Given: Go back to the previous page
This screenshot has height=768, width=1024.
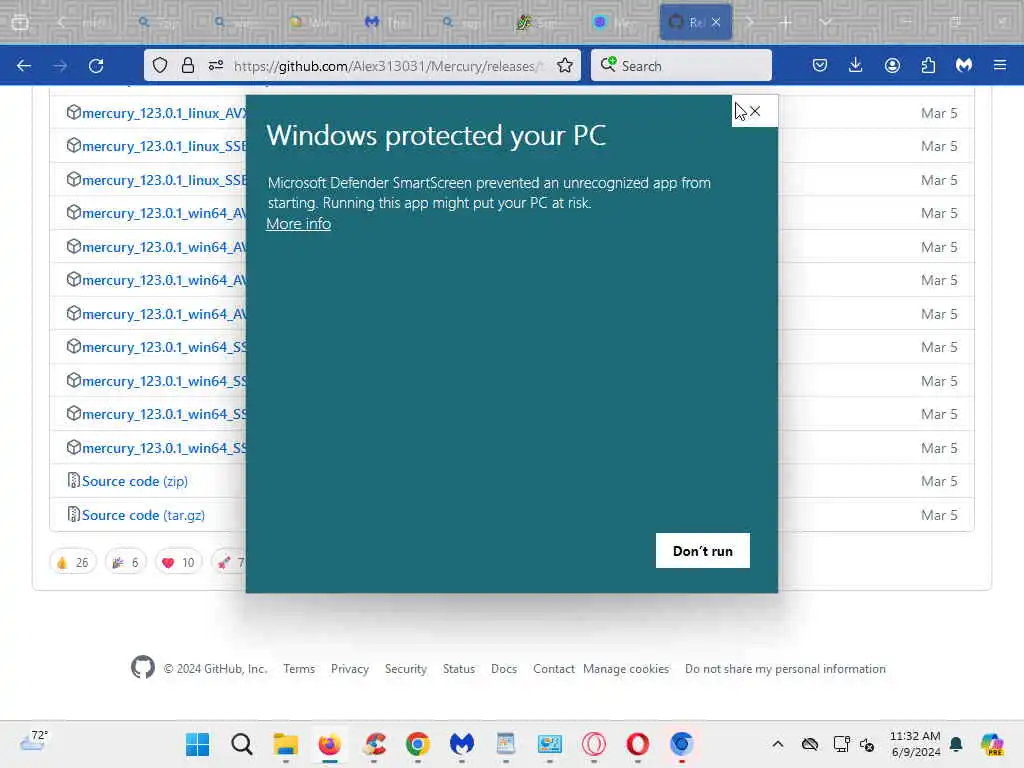Looking at the screenshot, I should [24, 65].
